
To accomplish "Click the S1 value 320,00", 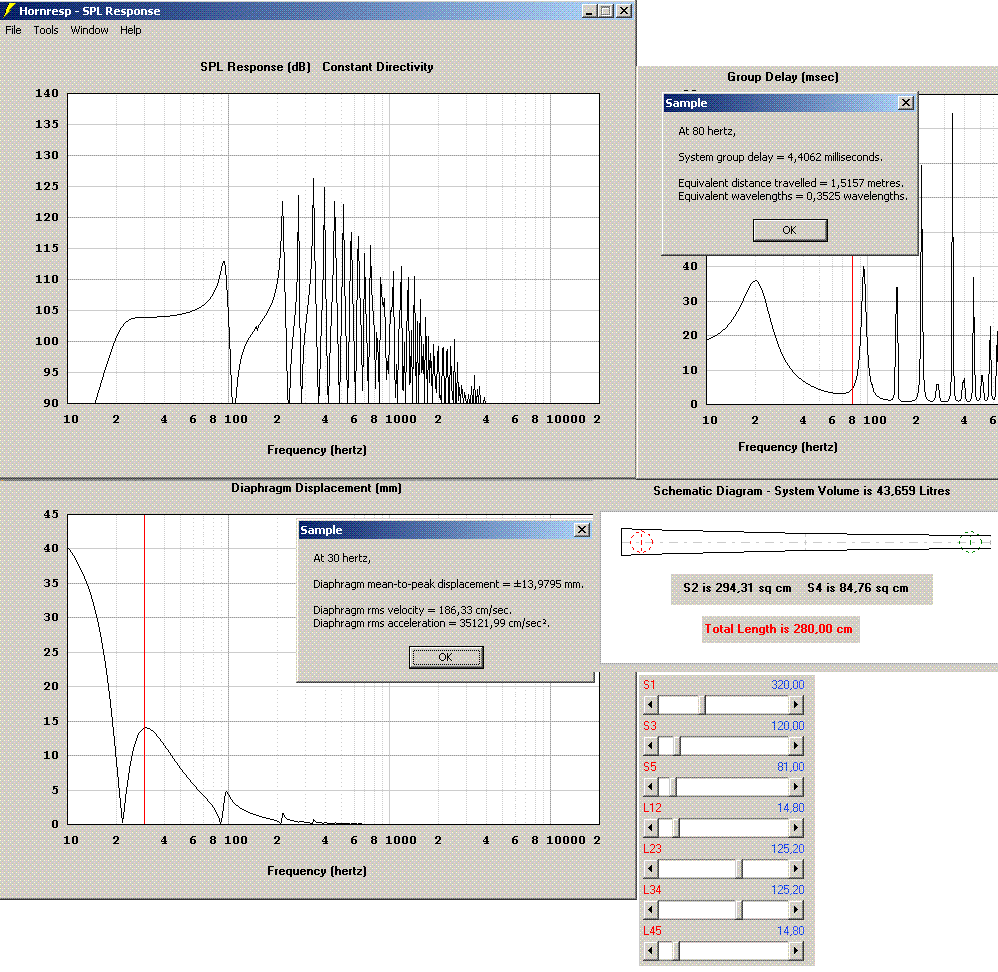I will click(x=788, y=685).
